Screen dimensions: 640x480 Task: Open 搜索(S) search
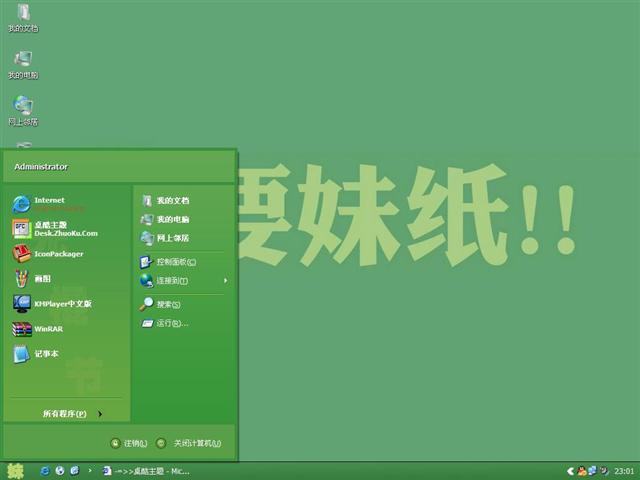click(x=160, y=304)
